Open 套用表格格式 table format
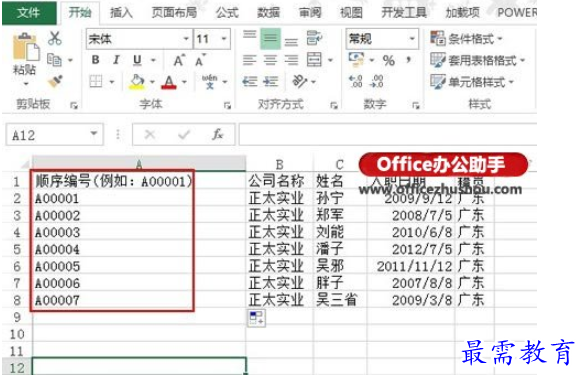The image size is (583, 384). pos(477,60)
